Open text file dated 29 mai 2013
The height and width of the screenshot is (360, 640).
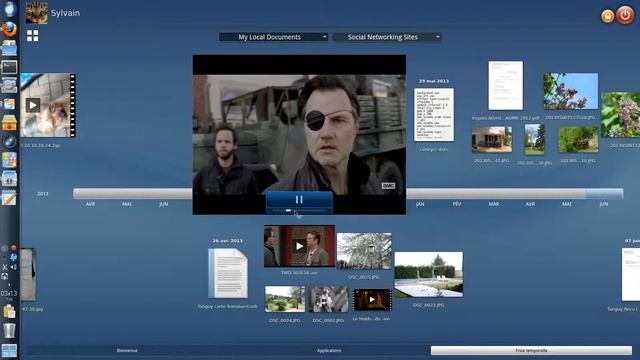coord(433,115)
